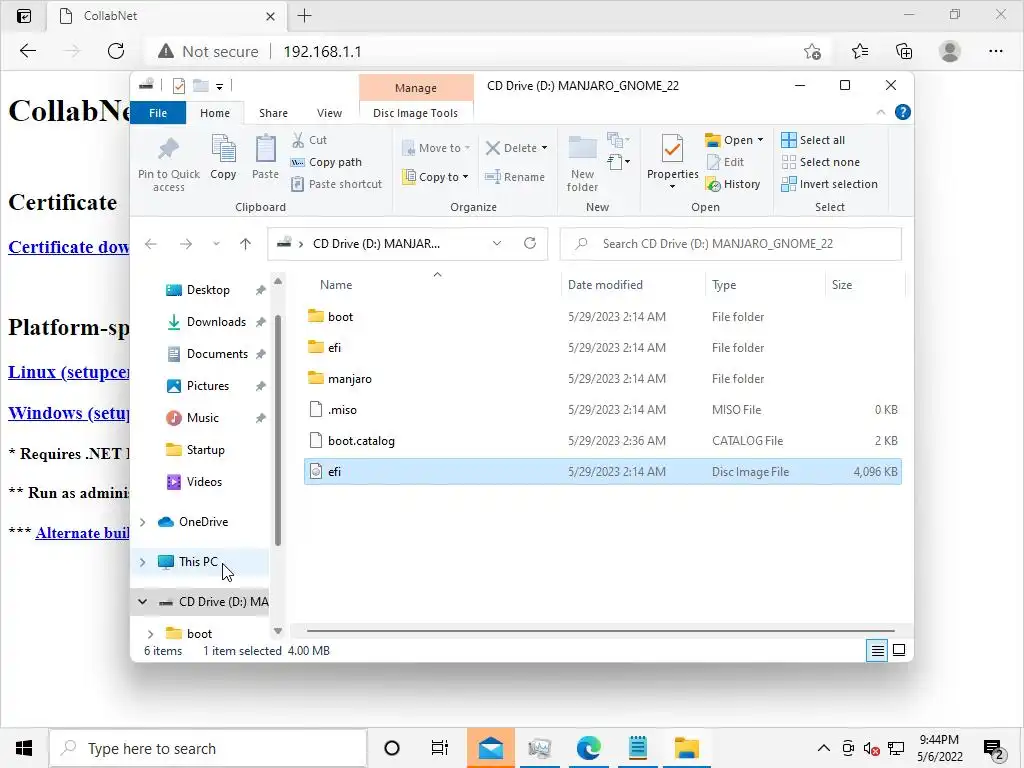Screen dimensions: 1024x768
Task: Cut the selected efi file
Action: [310, 140]
